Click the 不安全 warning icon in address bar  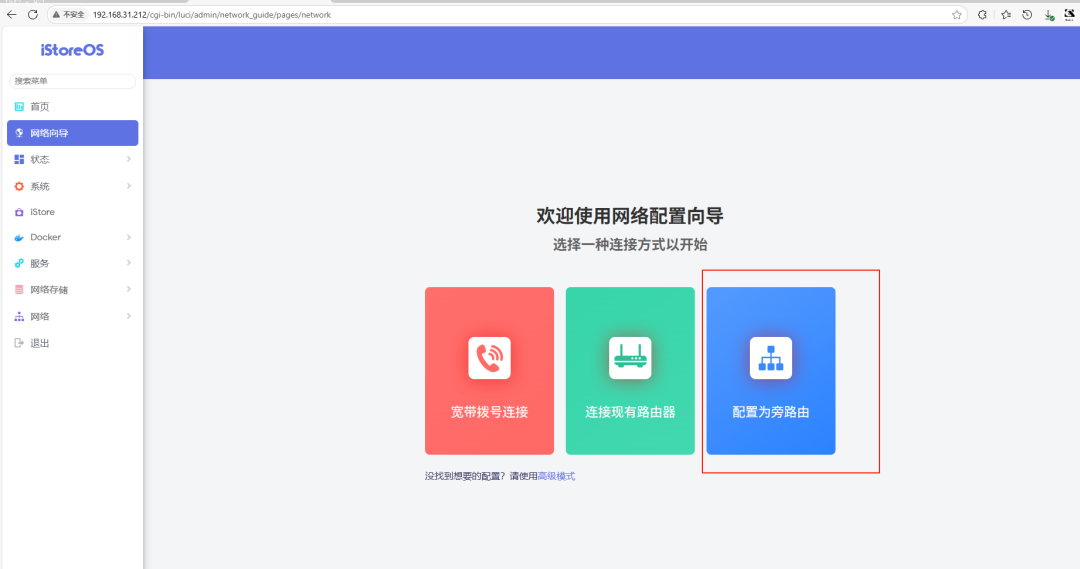pos(56,14)
